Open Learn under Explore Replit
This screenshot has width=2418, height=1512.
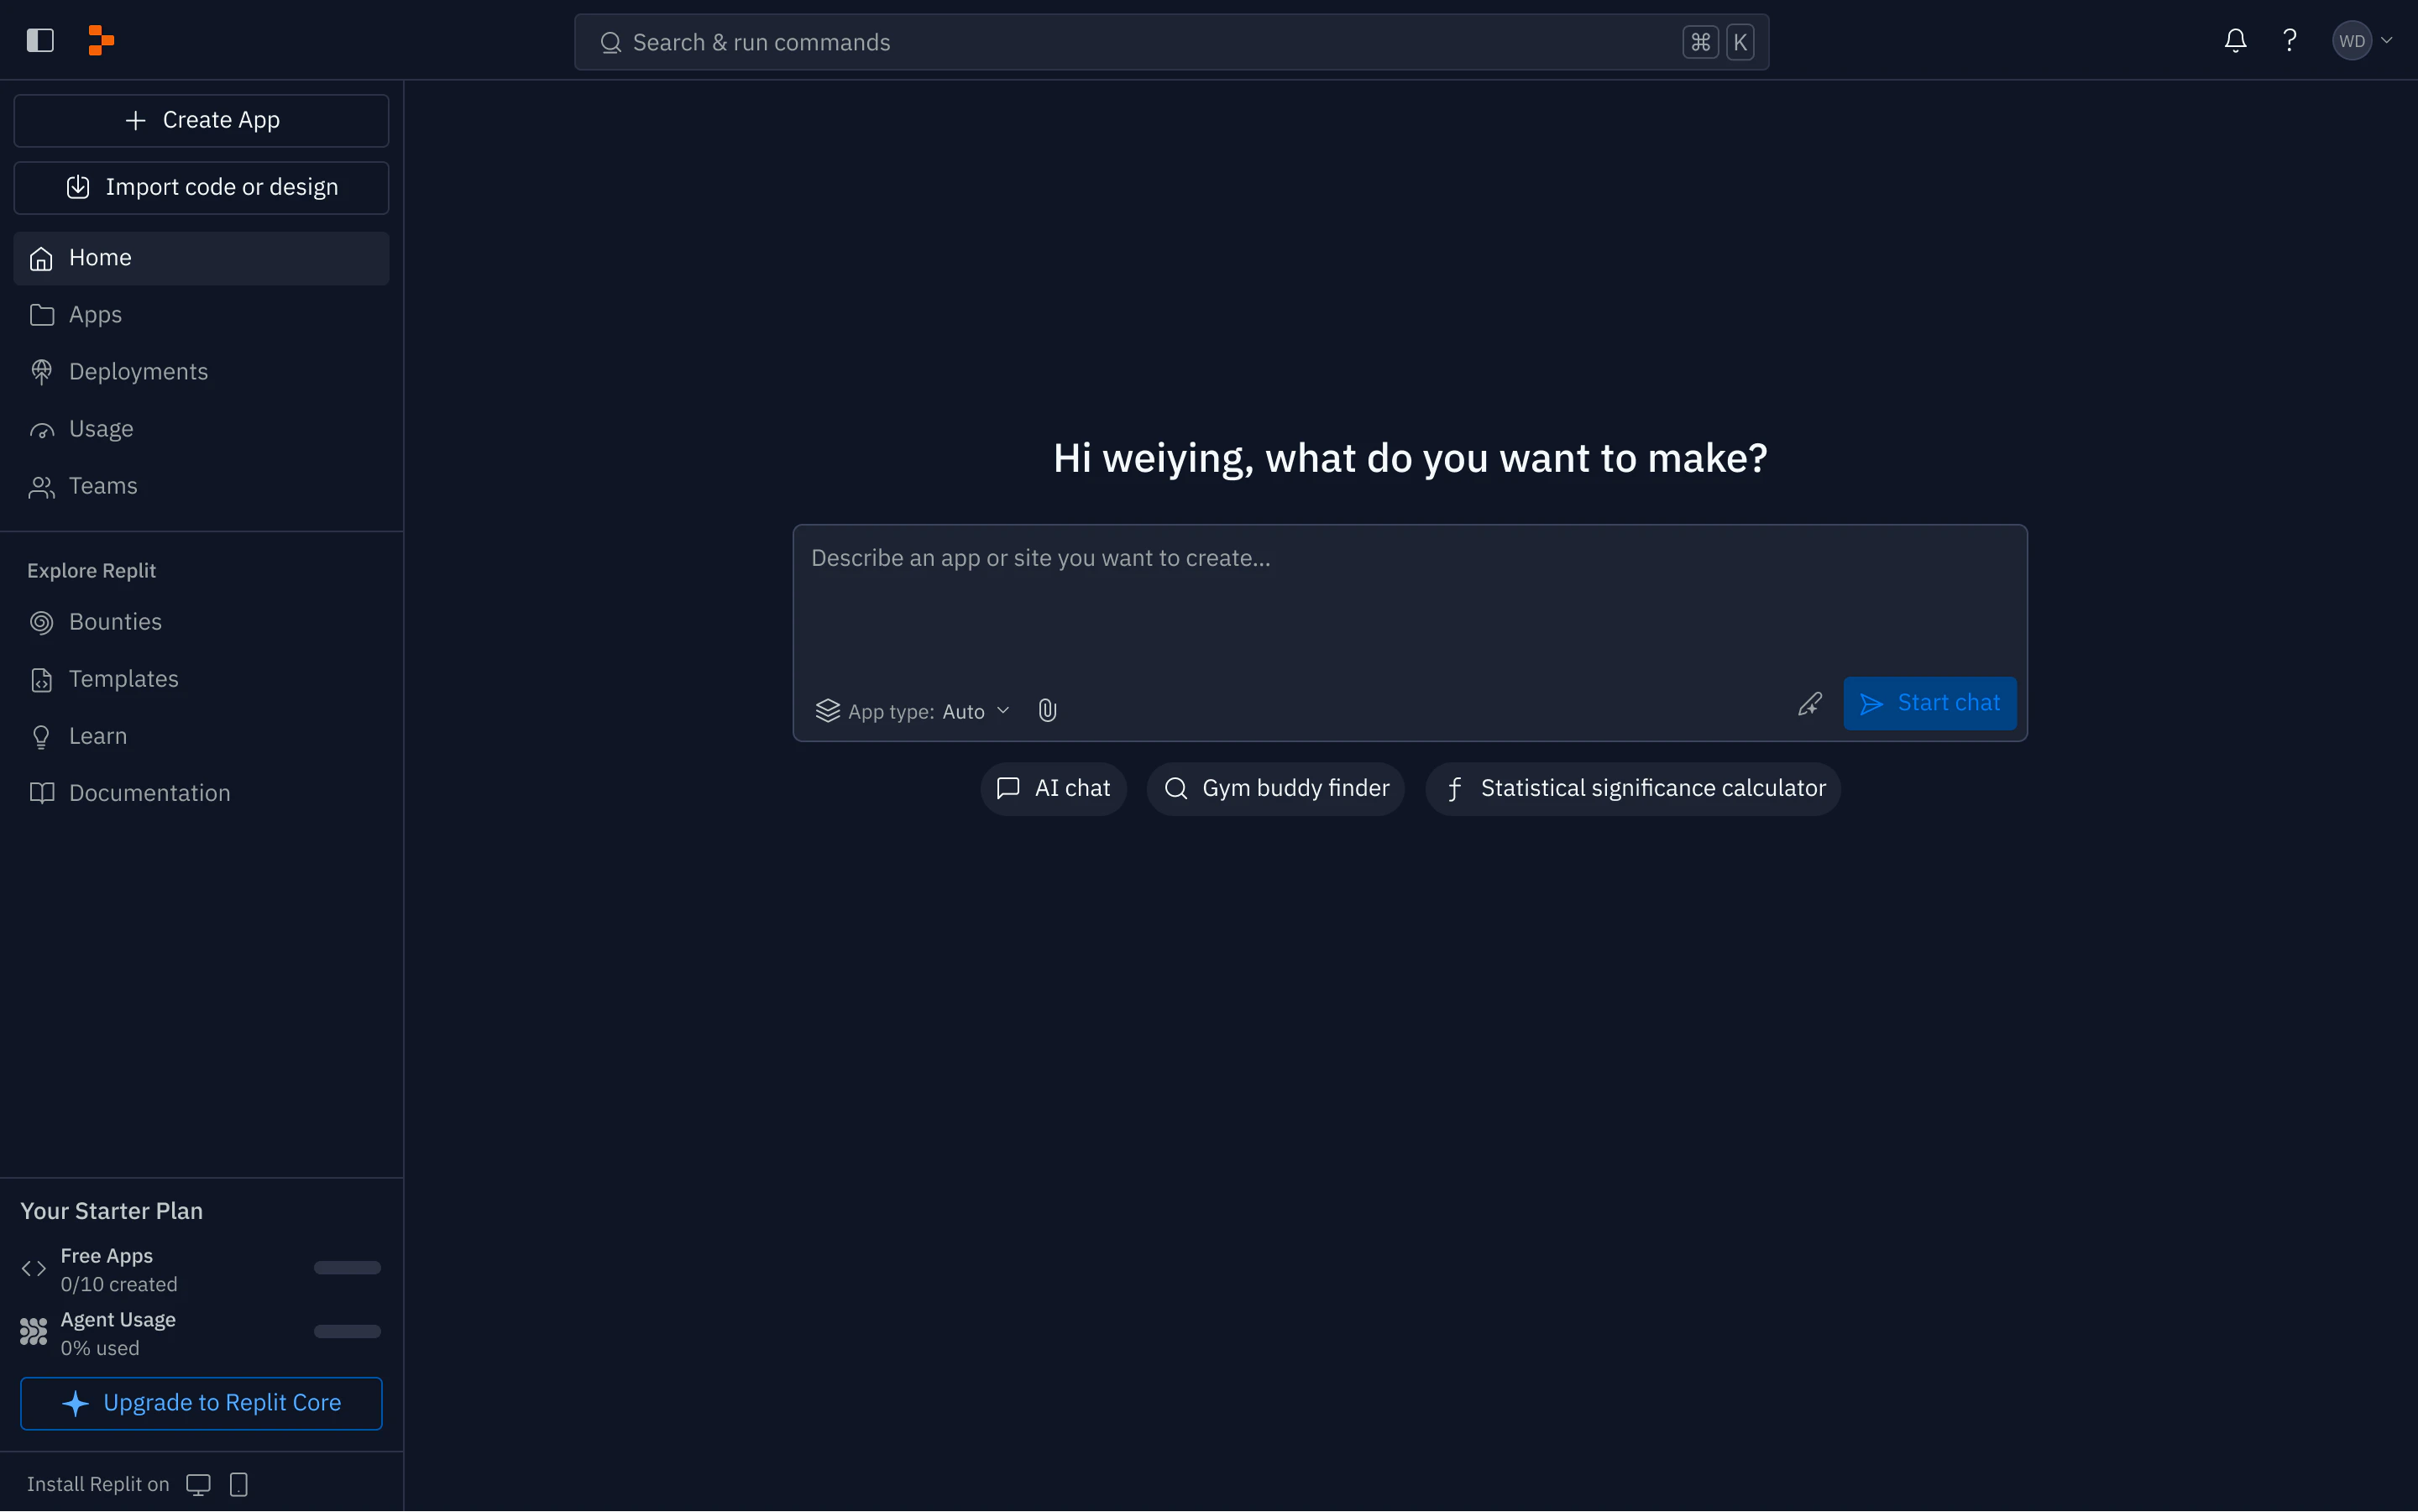(x=201, y=736)
